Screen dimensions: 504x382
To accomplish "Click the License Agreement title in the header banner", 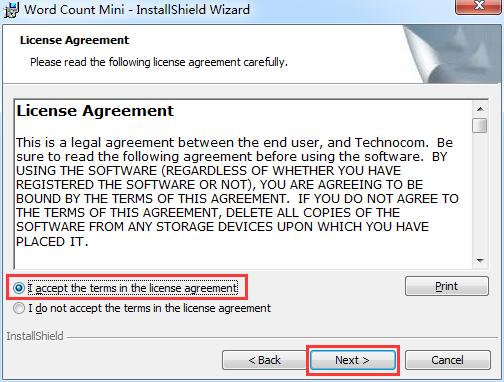I will tap(74, 40).
